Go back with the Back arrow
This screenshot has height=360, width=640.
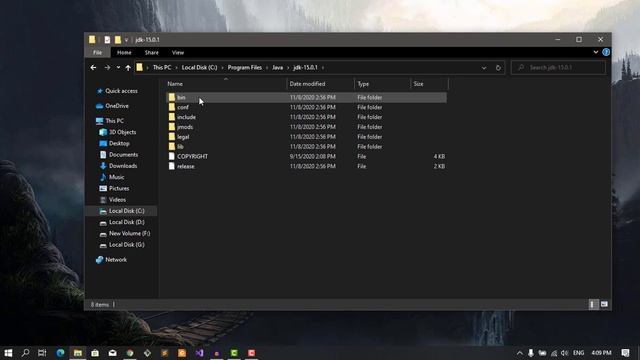click(93, 67)
